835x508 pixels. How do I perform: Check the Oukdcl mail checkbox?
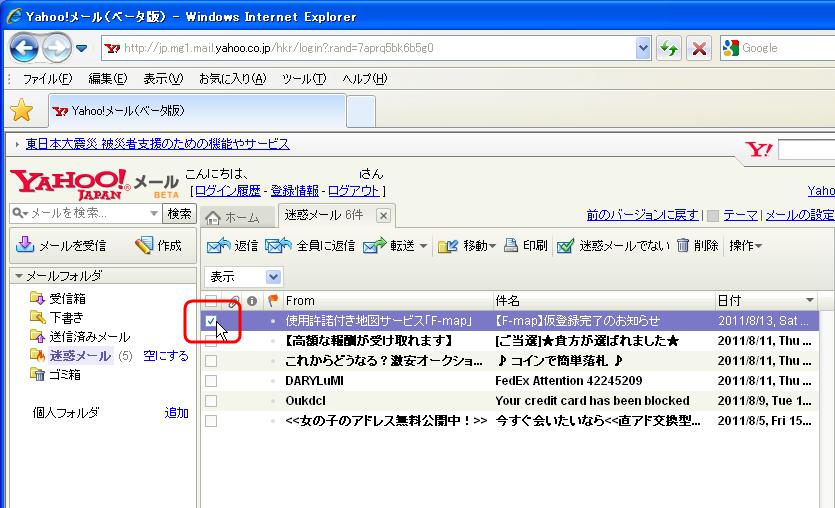pos(211,401)
